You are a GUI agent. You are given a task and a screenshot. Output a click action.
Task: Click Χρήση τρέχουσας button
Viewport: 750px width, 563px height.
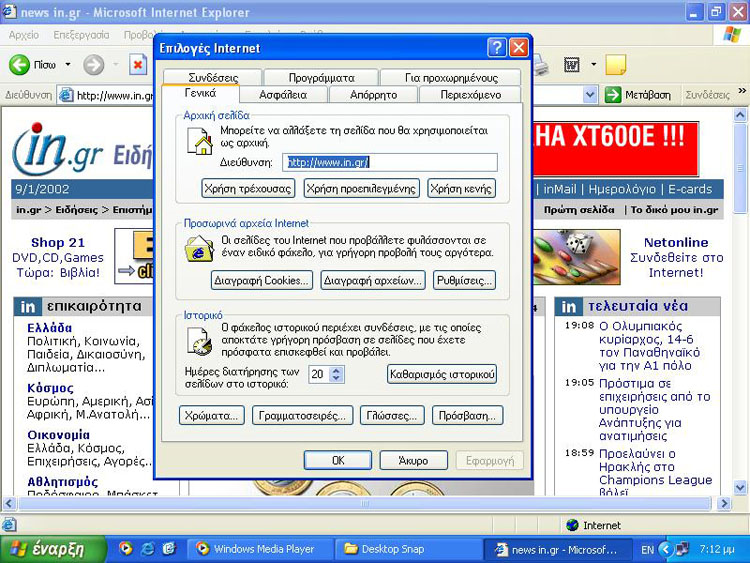pos(248,188)
